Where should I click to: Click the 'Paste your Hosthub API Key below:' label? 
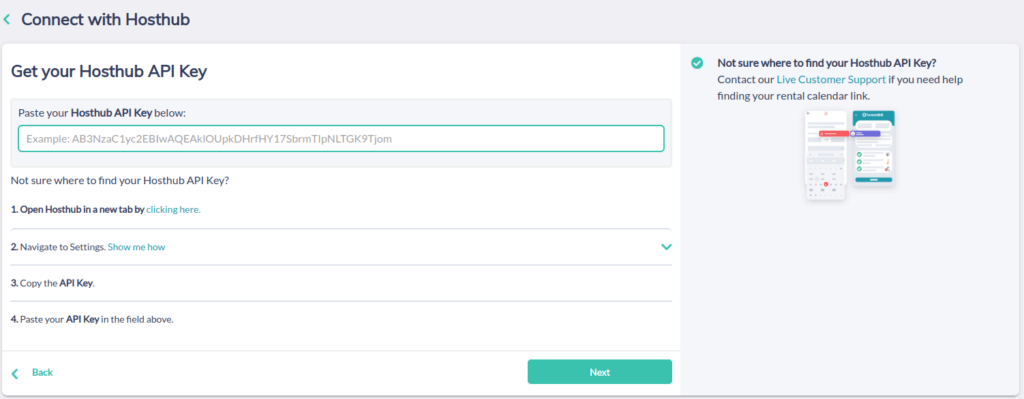(x=103, y=113)
